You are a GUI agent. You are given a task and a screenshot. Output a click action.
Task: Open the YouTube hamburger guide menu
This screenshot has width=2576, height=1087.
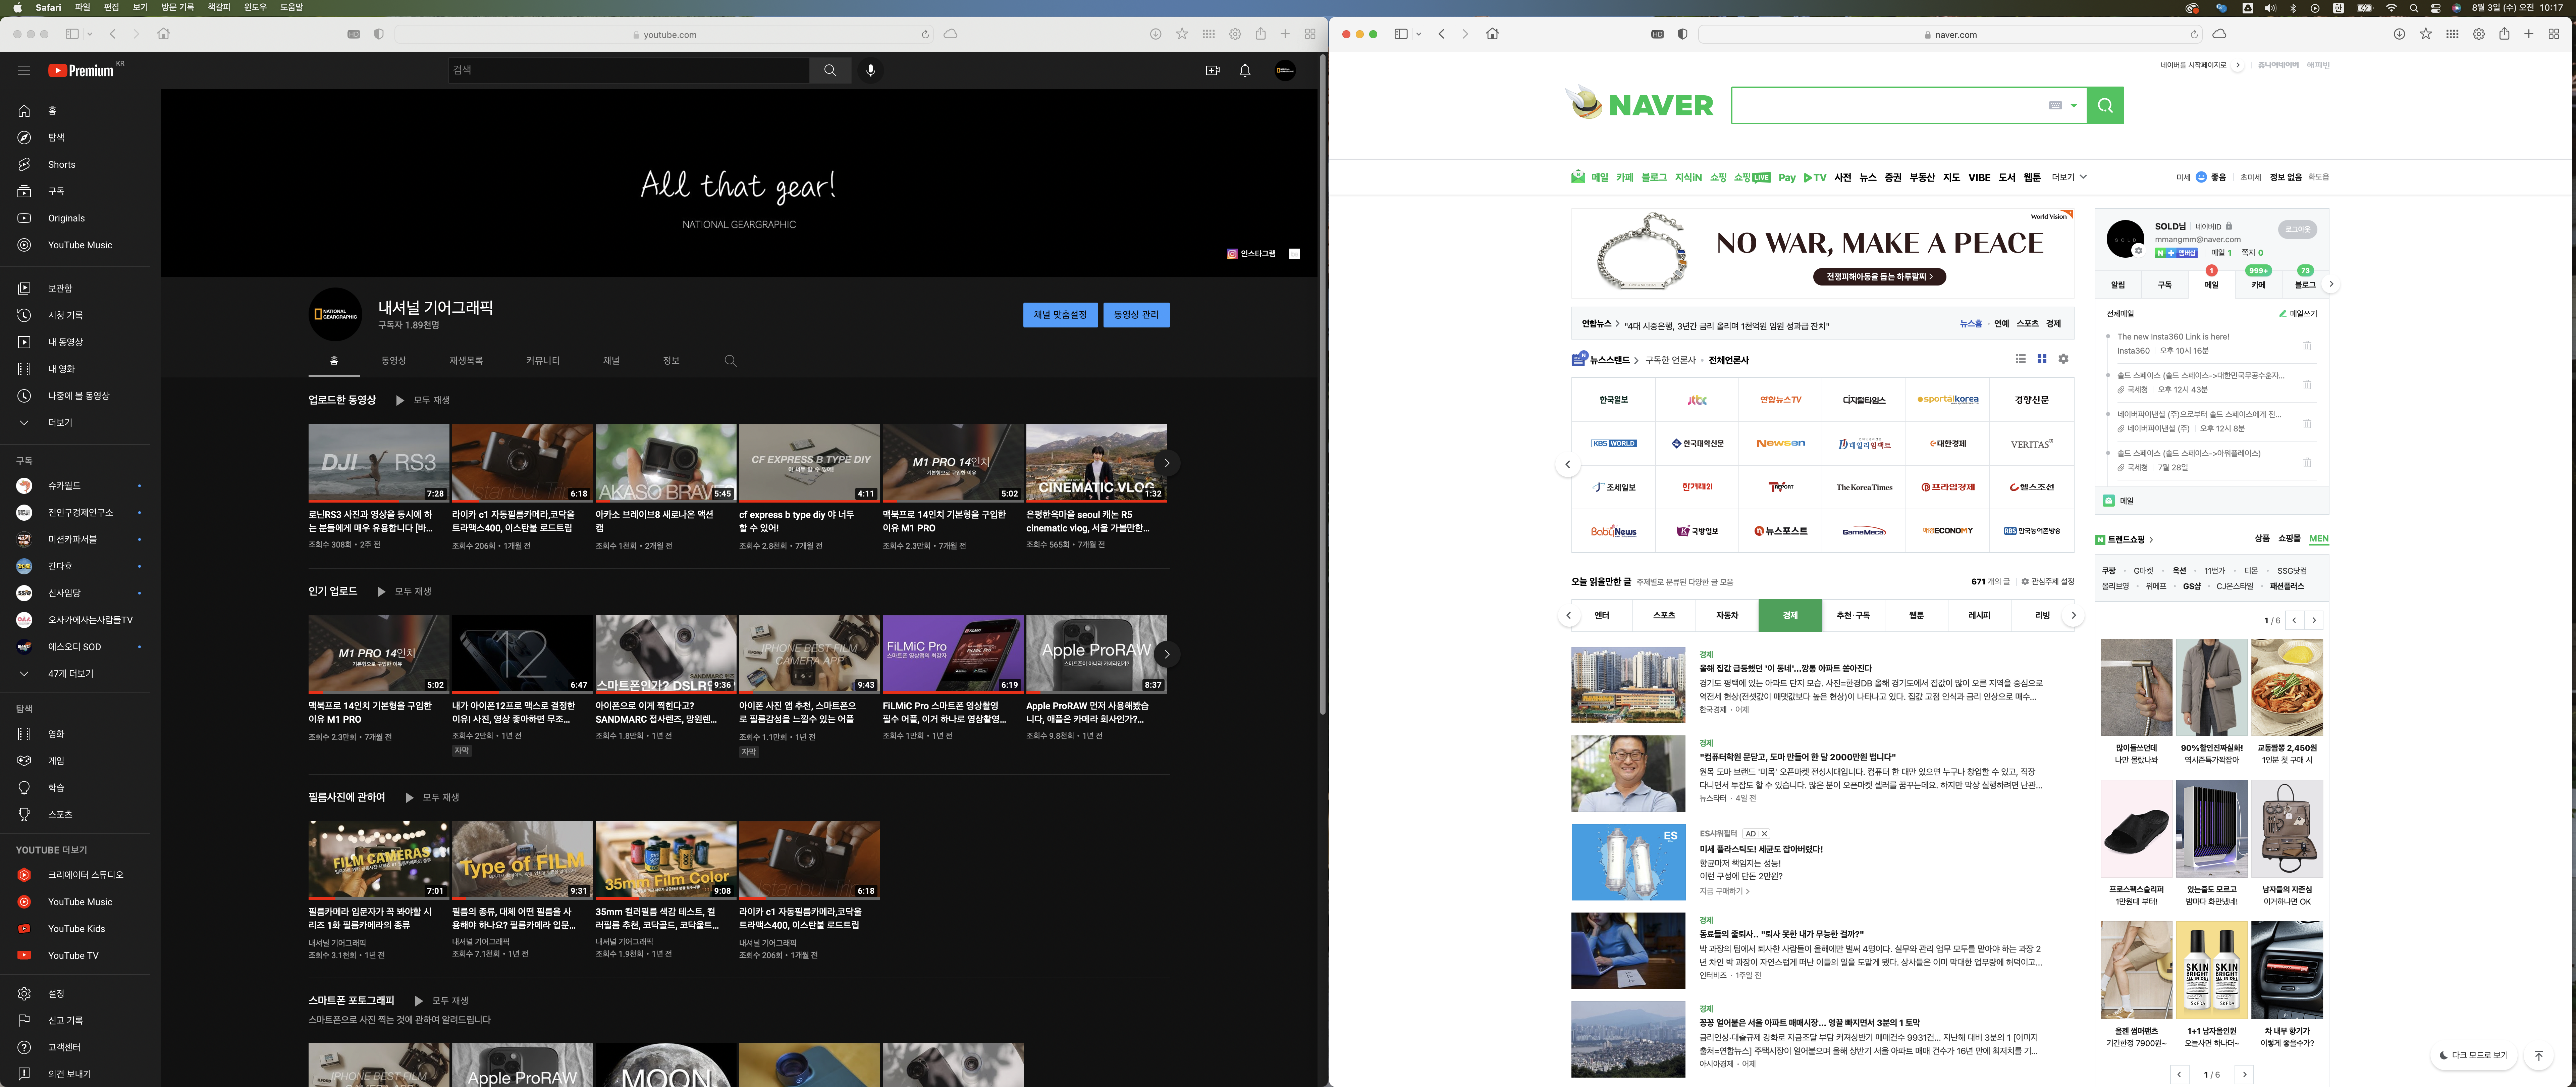coord(24,70)
